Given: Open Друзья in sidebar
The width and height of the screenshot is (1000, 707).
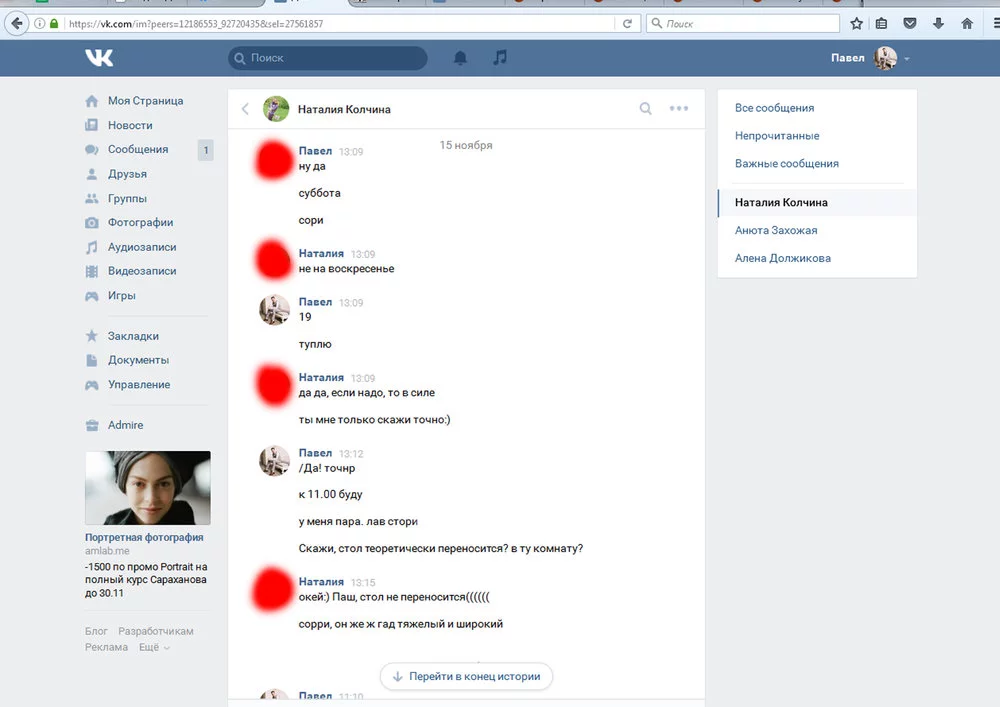Looking at the screenshot, I should 127,173.
